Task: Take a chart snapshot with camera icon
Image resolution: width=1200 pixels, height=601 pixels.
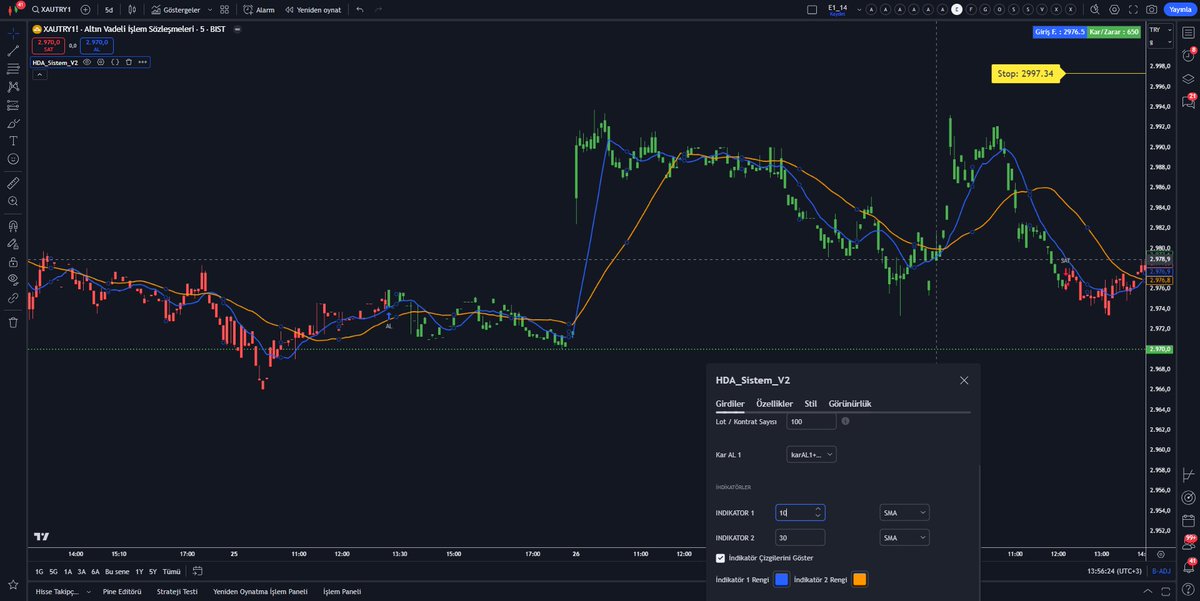Action: point(1153,9)
